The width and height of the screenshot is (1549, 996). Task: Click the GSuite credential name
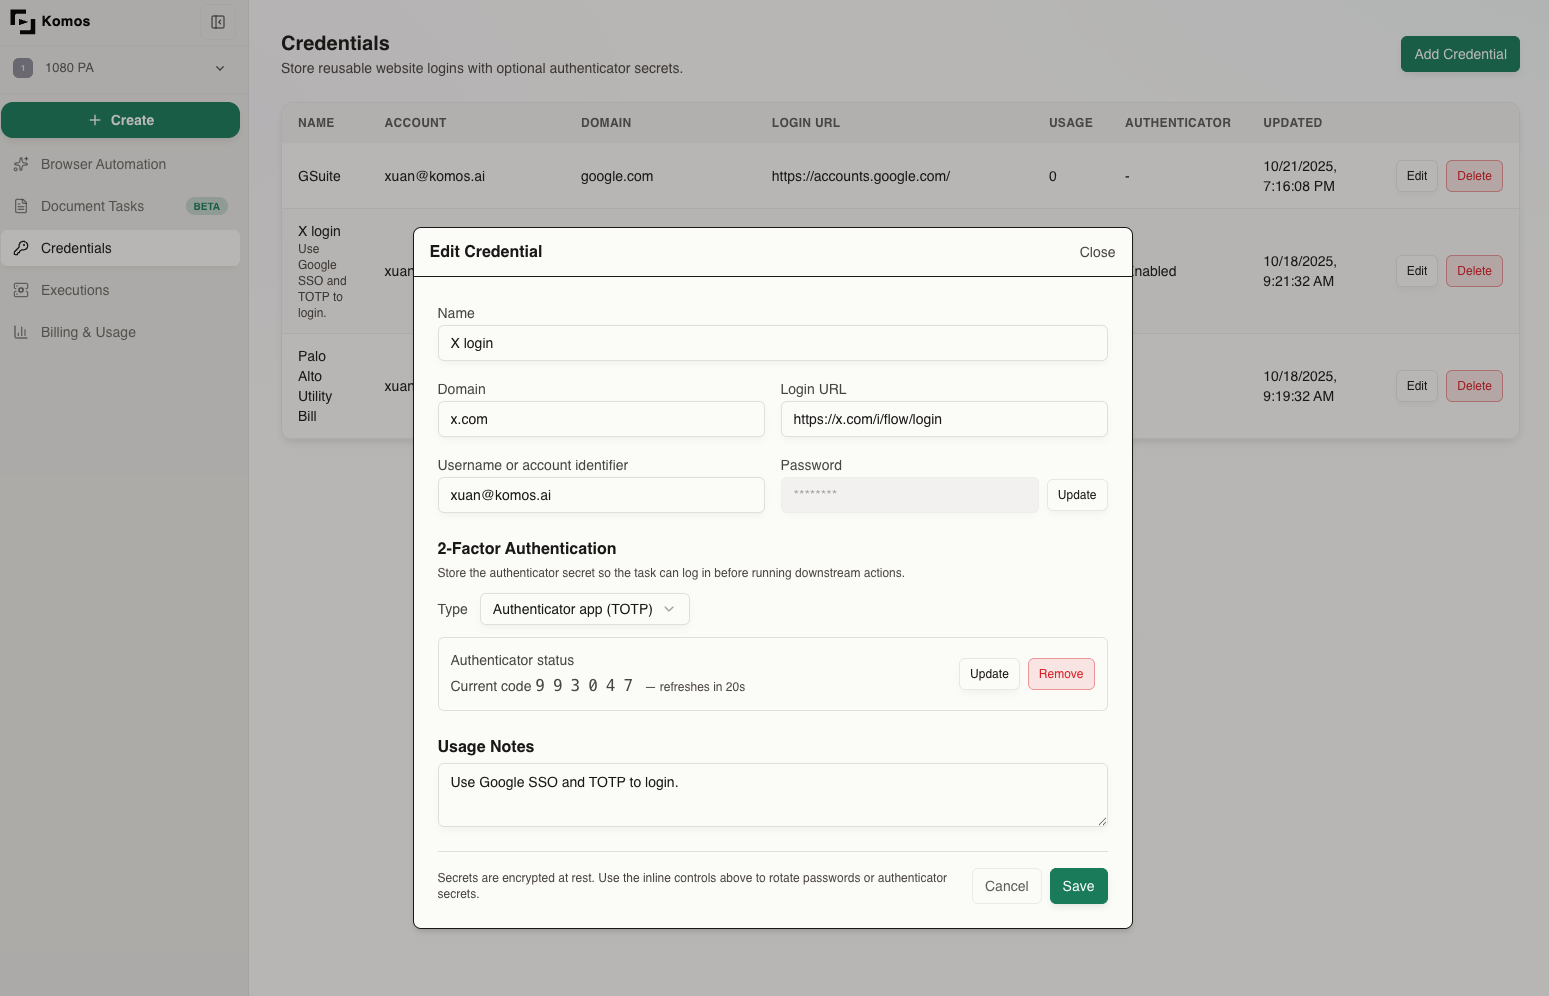(x=319, y=176)
